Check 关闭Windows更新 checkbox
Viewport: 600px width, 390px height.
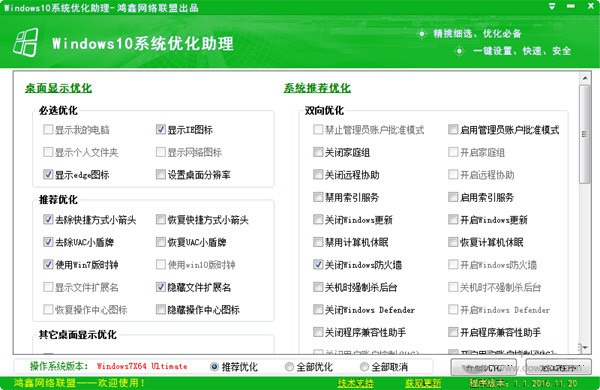coord(318,219)
